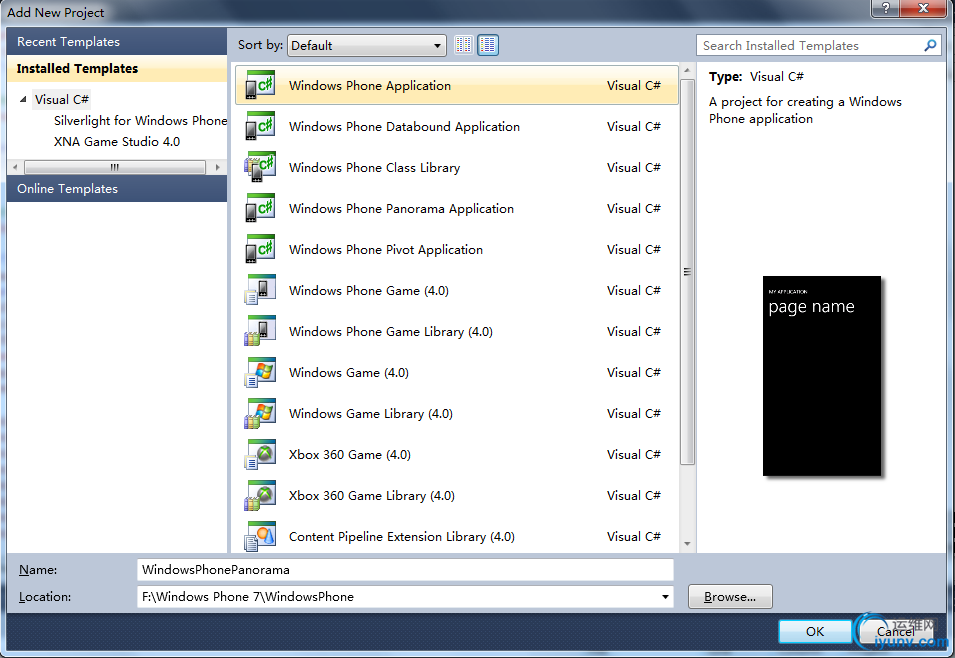Select the 'Windows Game (4.0)' row text
Image resolution: width=955 pixels, height=658 pixels.
(348, 372)
